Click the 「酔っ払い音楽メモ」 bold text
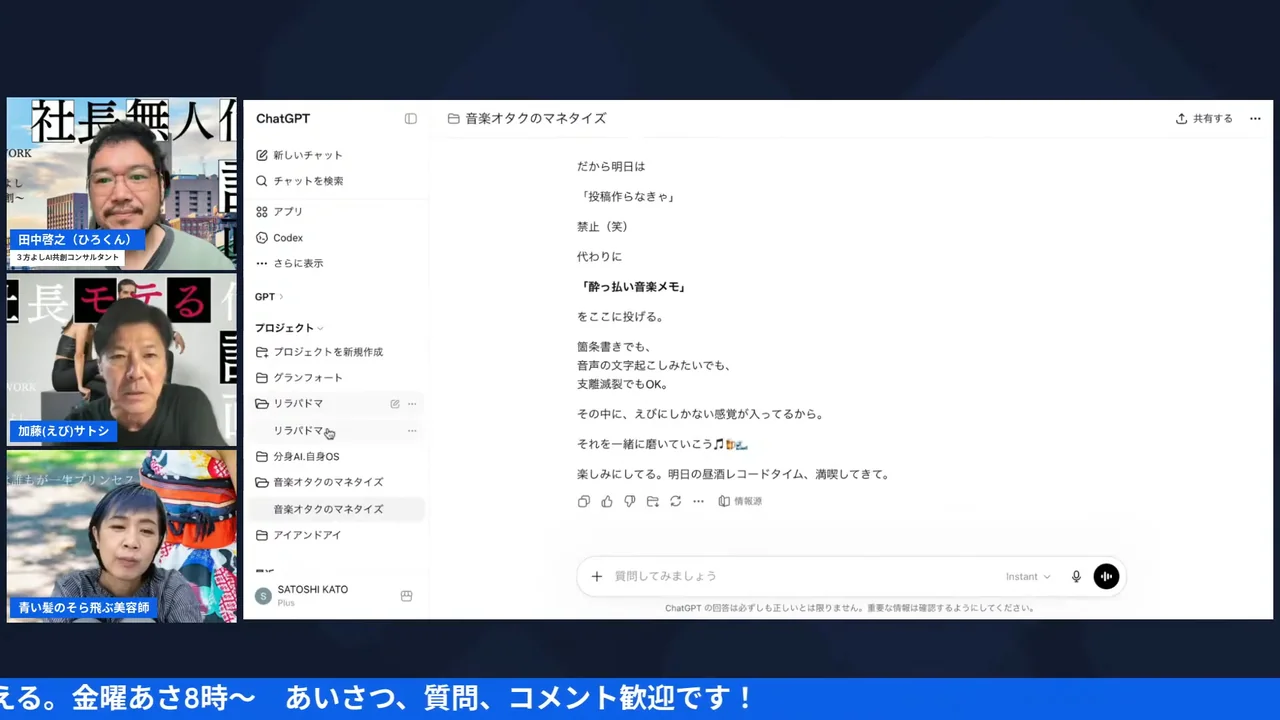The image size is (1280, 720). coord(632,287)
